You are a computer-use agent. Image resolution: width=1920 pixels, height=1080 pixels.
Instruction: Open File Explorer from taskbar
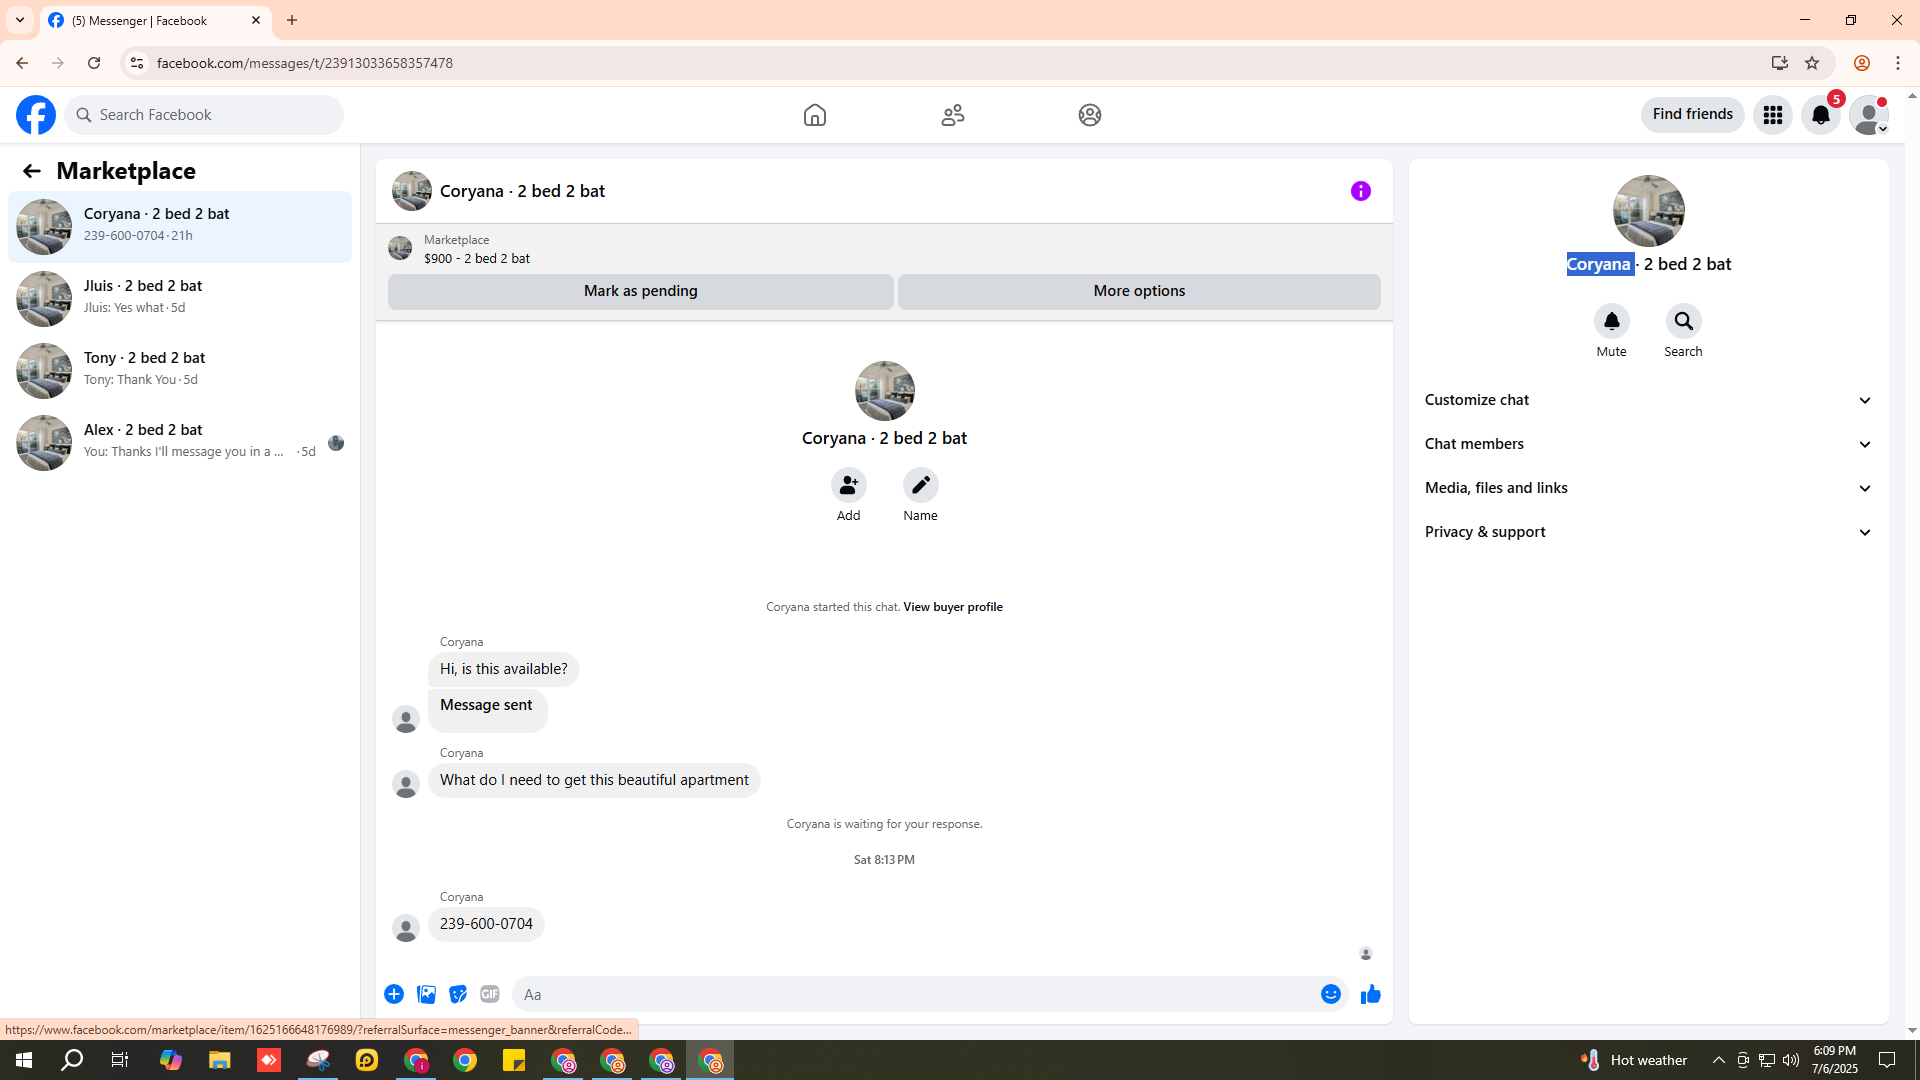click(219, 1060)
